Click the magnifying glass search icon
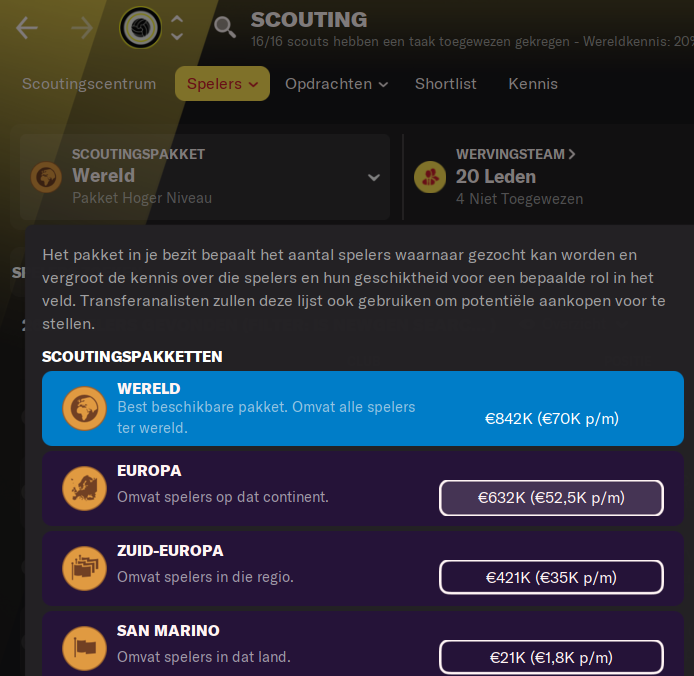The width and height of the screenshot is (694, 676). [x=225, y=27]
